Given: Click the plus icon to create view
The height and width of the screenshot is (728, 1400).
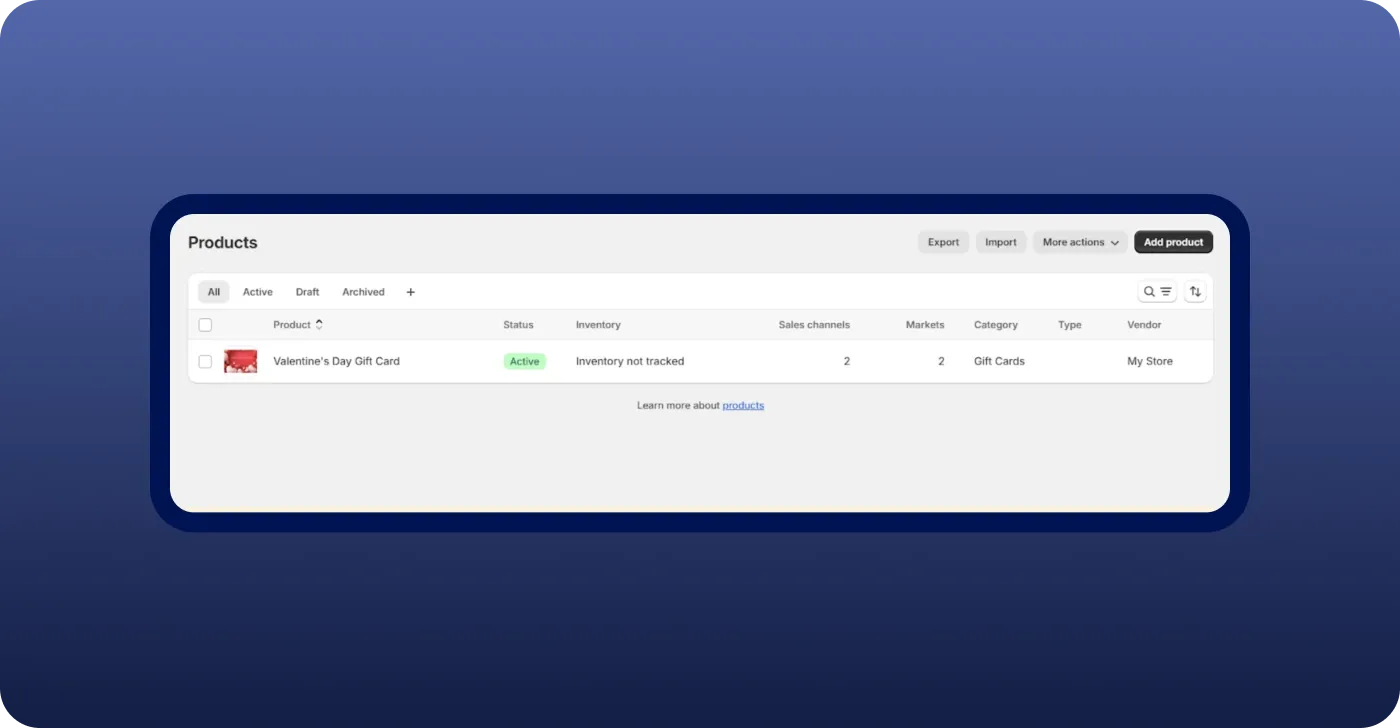Looking at the screenshot, I should pyautogui.click(x=410, y=292).
